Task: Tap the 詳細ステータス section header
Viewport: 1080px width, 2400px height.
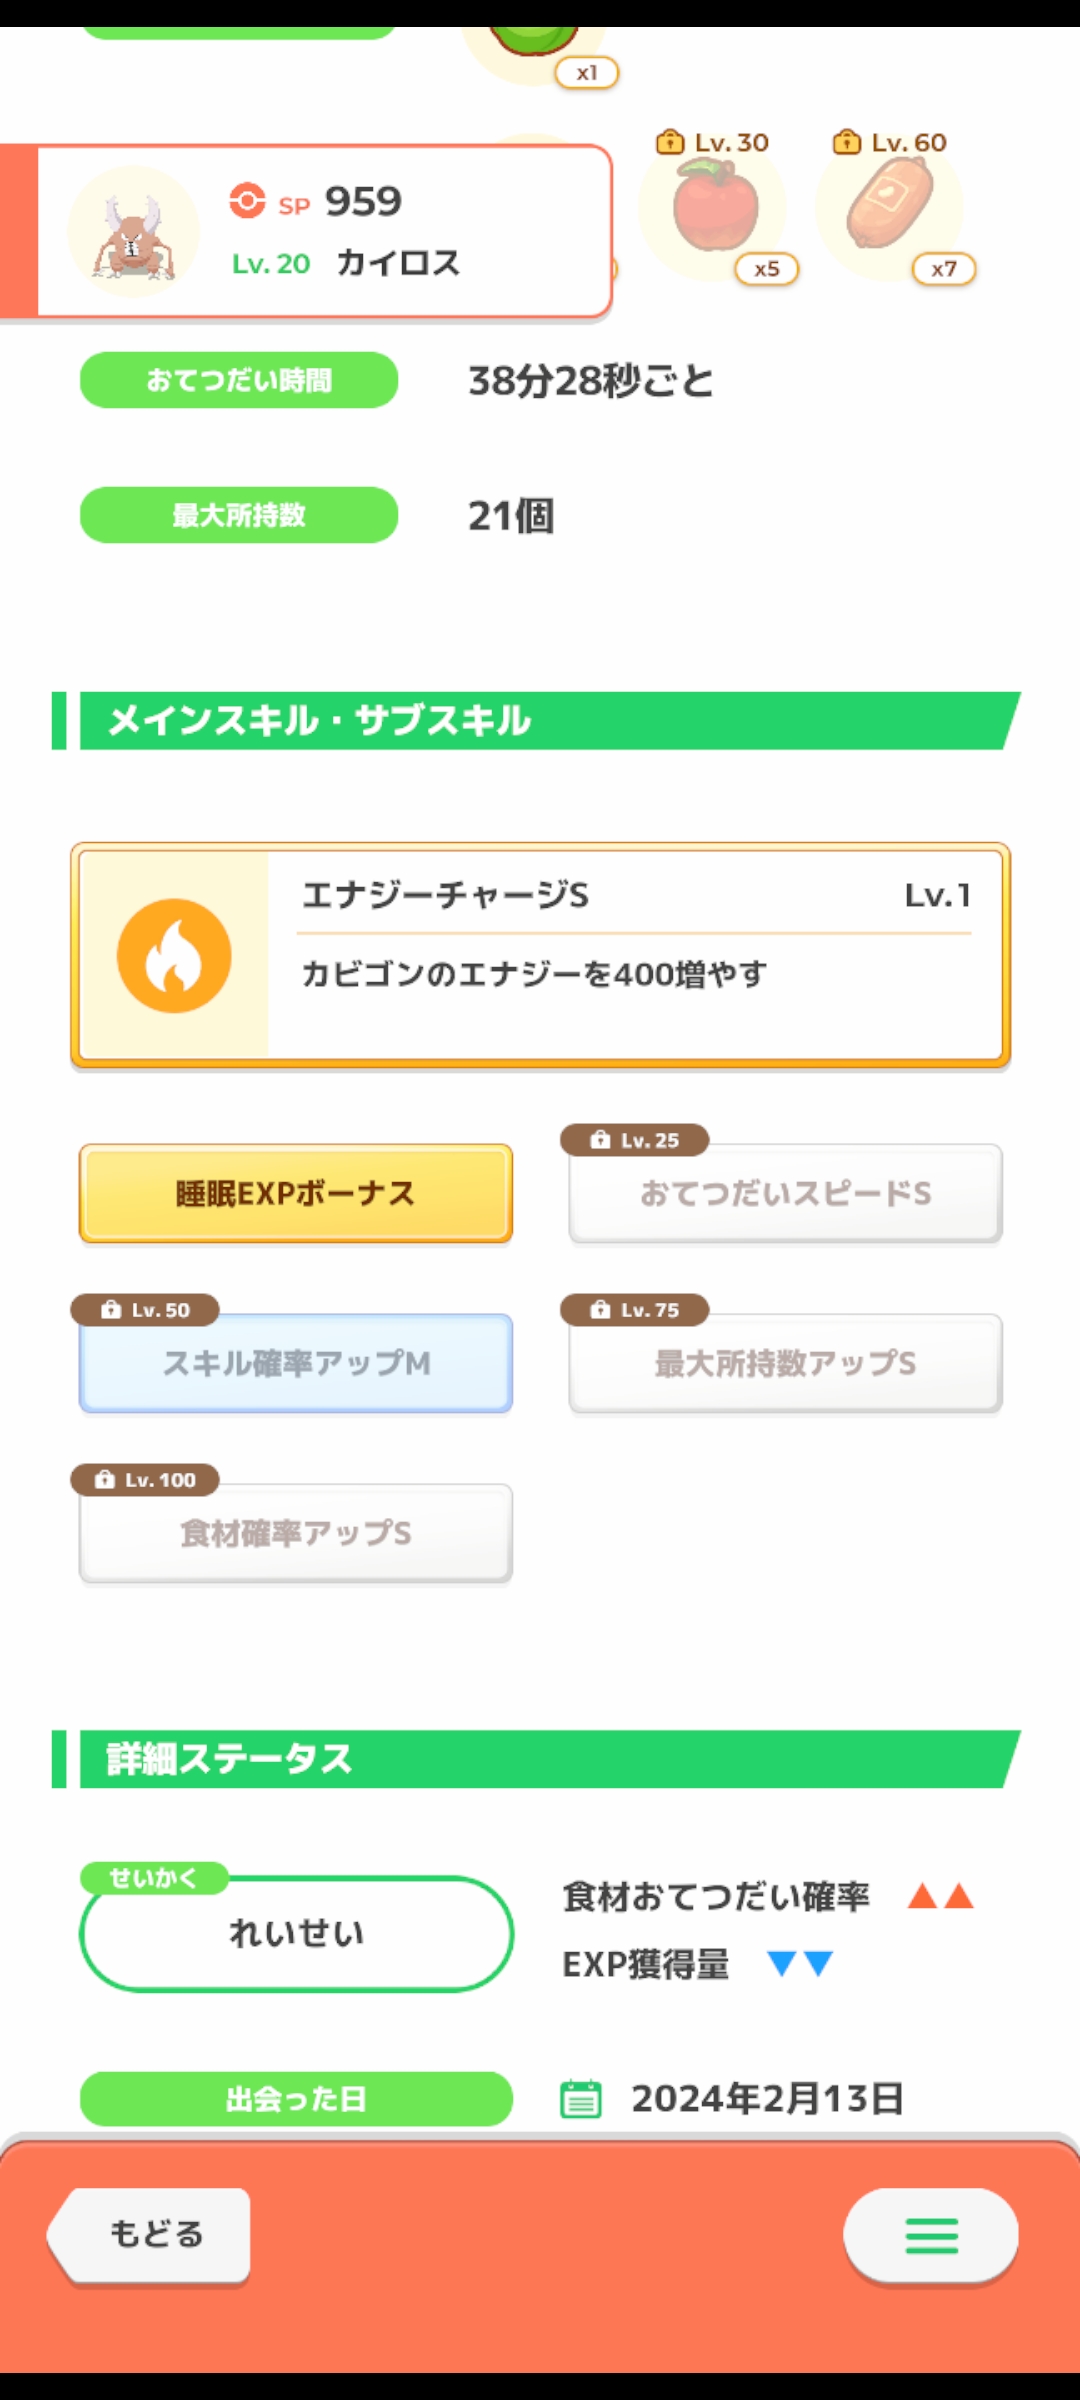Action: (x=540, y=1759)
